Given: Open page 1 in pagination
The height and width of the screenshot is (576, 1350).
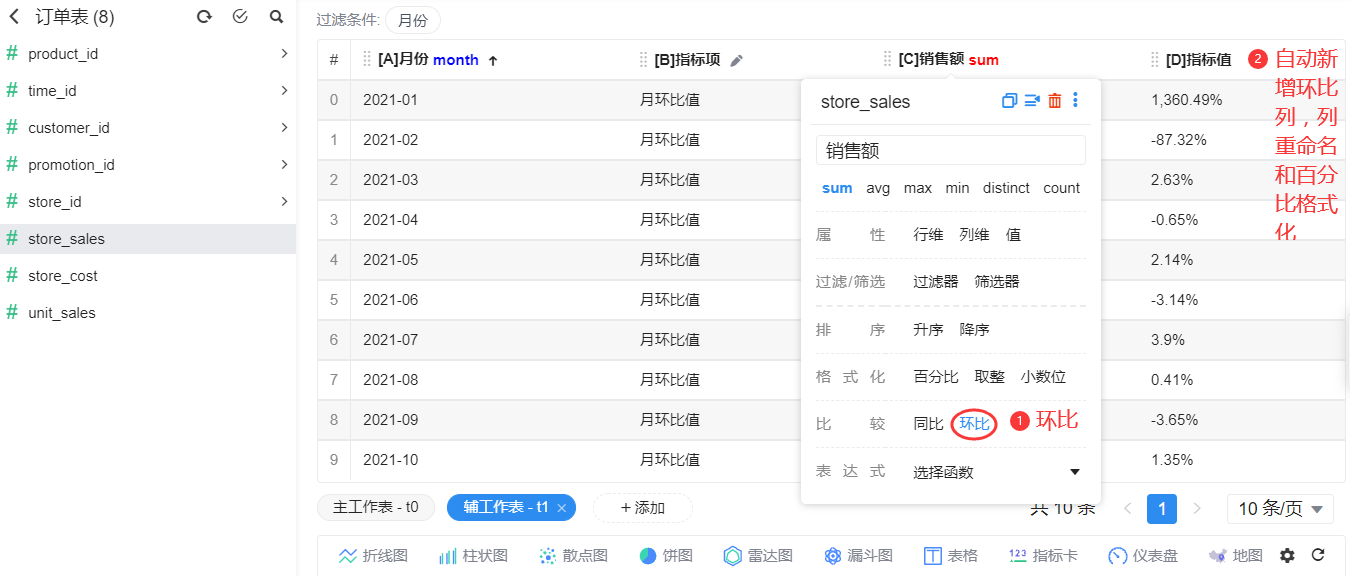Looking at the screenshot, I should (x=1162, y=509).
